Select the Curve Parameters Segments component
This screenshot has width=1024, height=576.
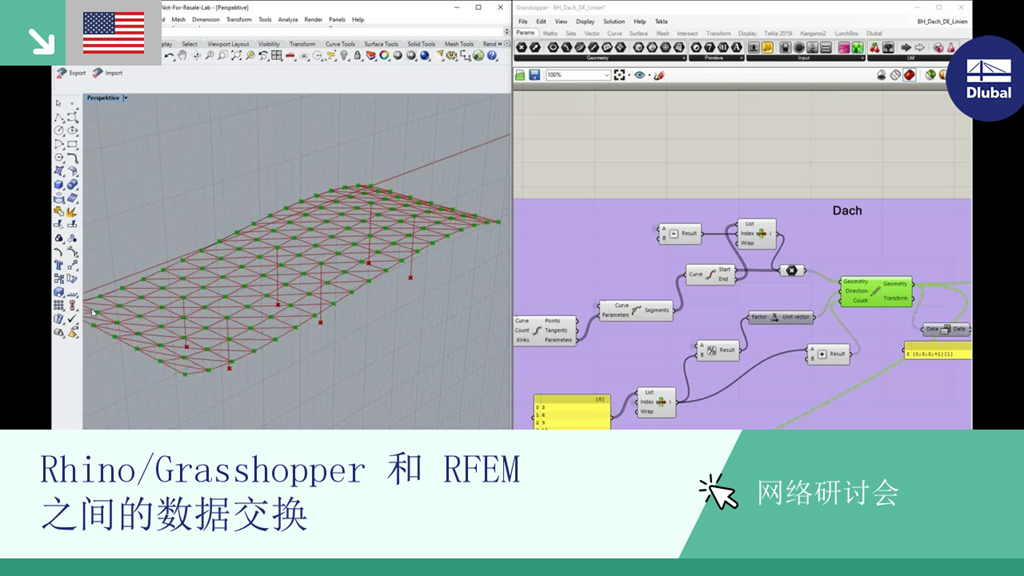click(x=635, y=310)
